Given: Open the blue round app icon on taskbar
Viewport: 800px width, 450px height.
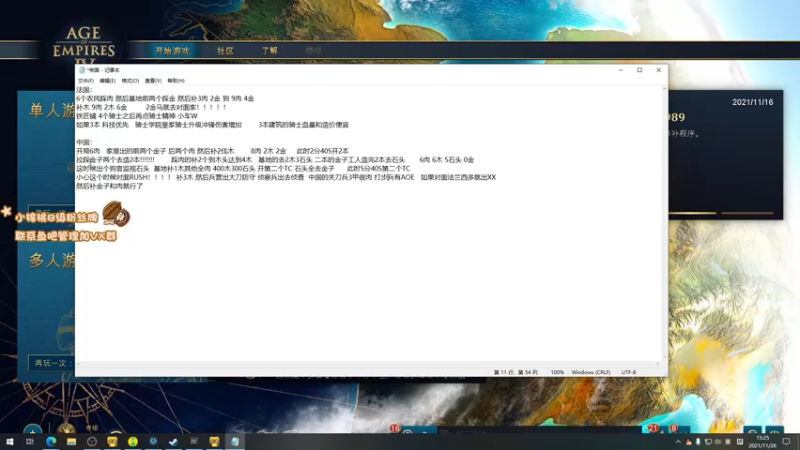Looking at the screenshot, I should point(153,441).
